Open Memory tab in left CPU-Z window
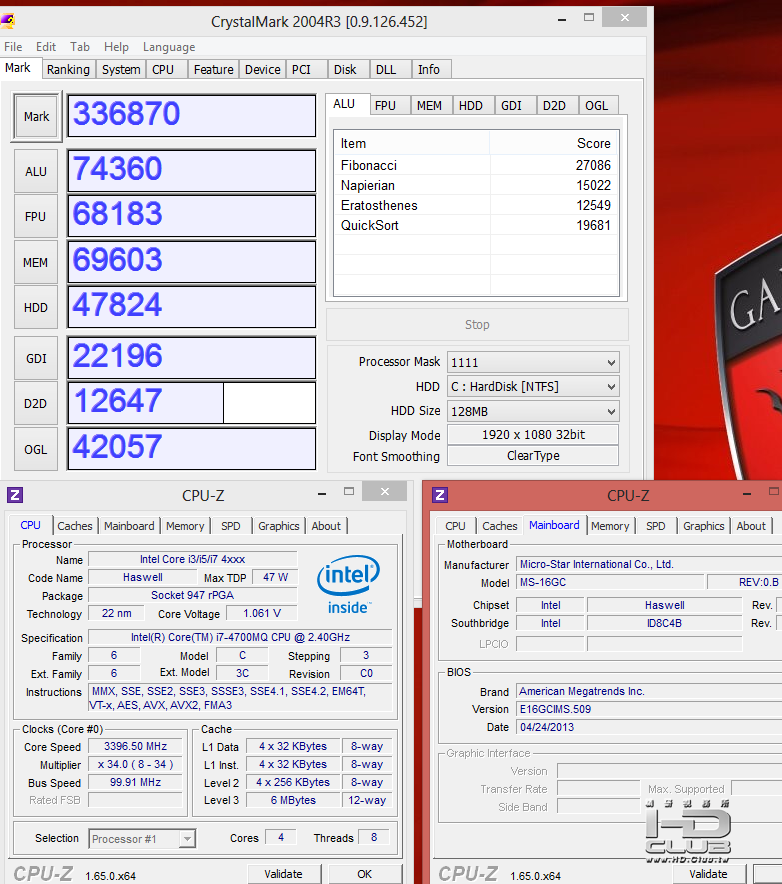The image size is (782, 884). (185, 526)
